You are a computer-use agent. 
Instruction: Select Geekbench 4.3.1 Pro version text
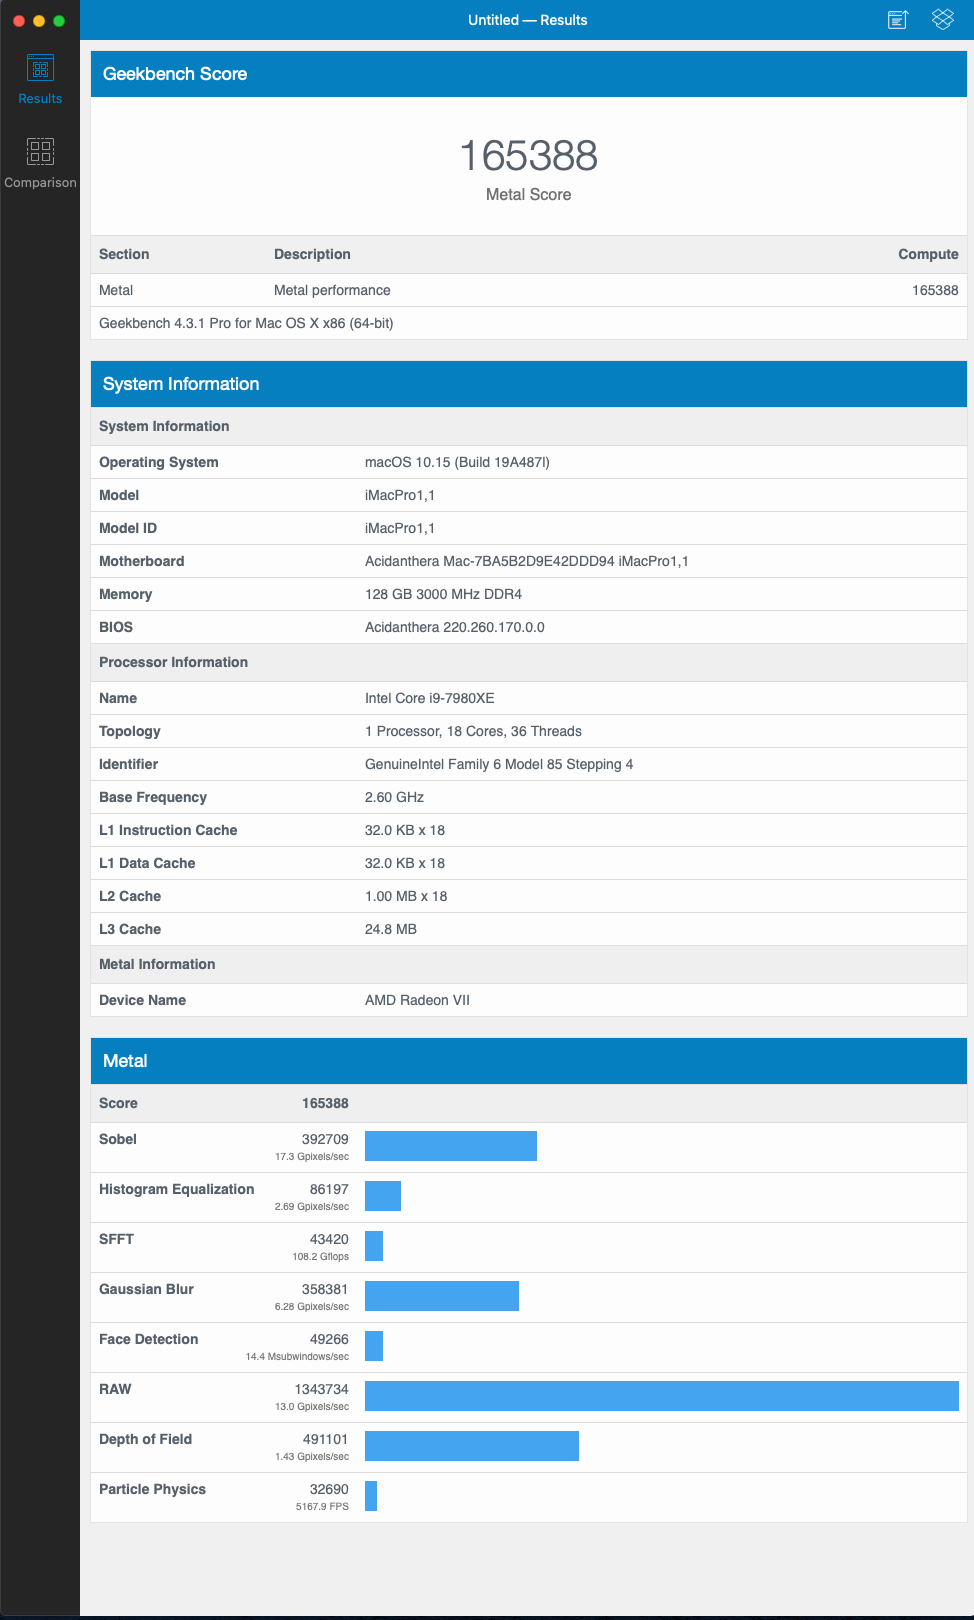[246, 323]
